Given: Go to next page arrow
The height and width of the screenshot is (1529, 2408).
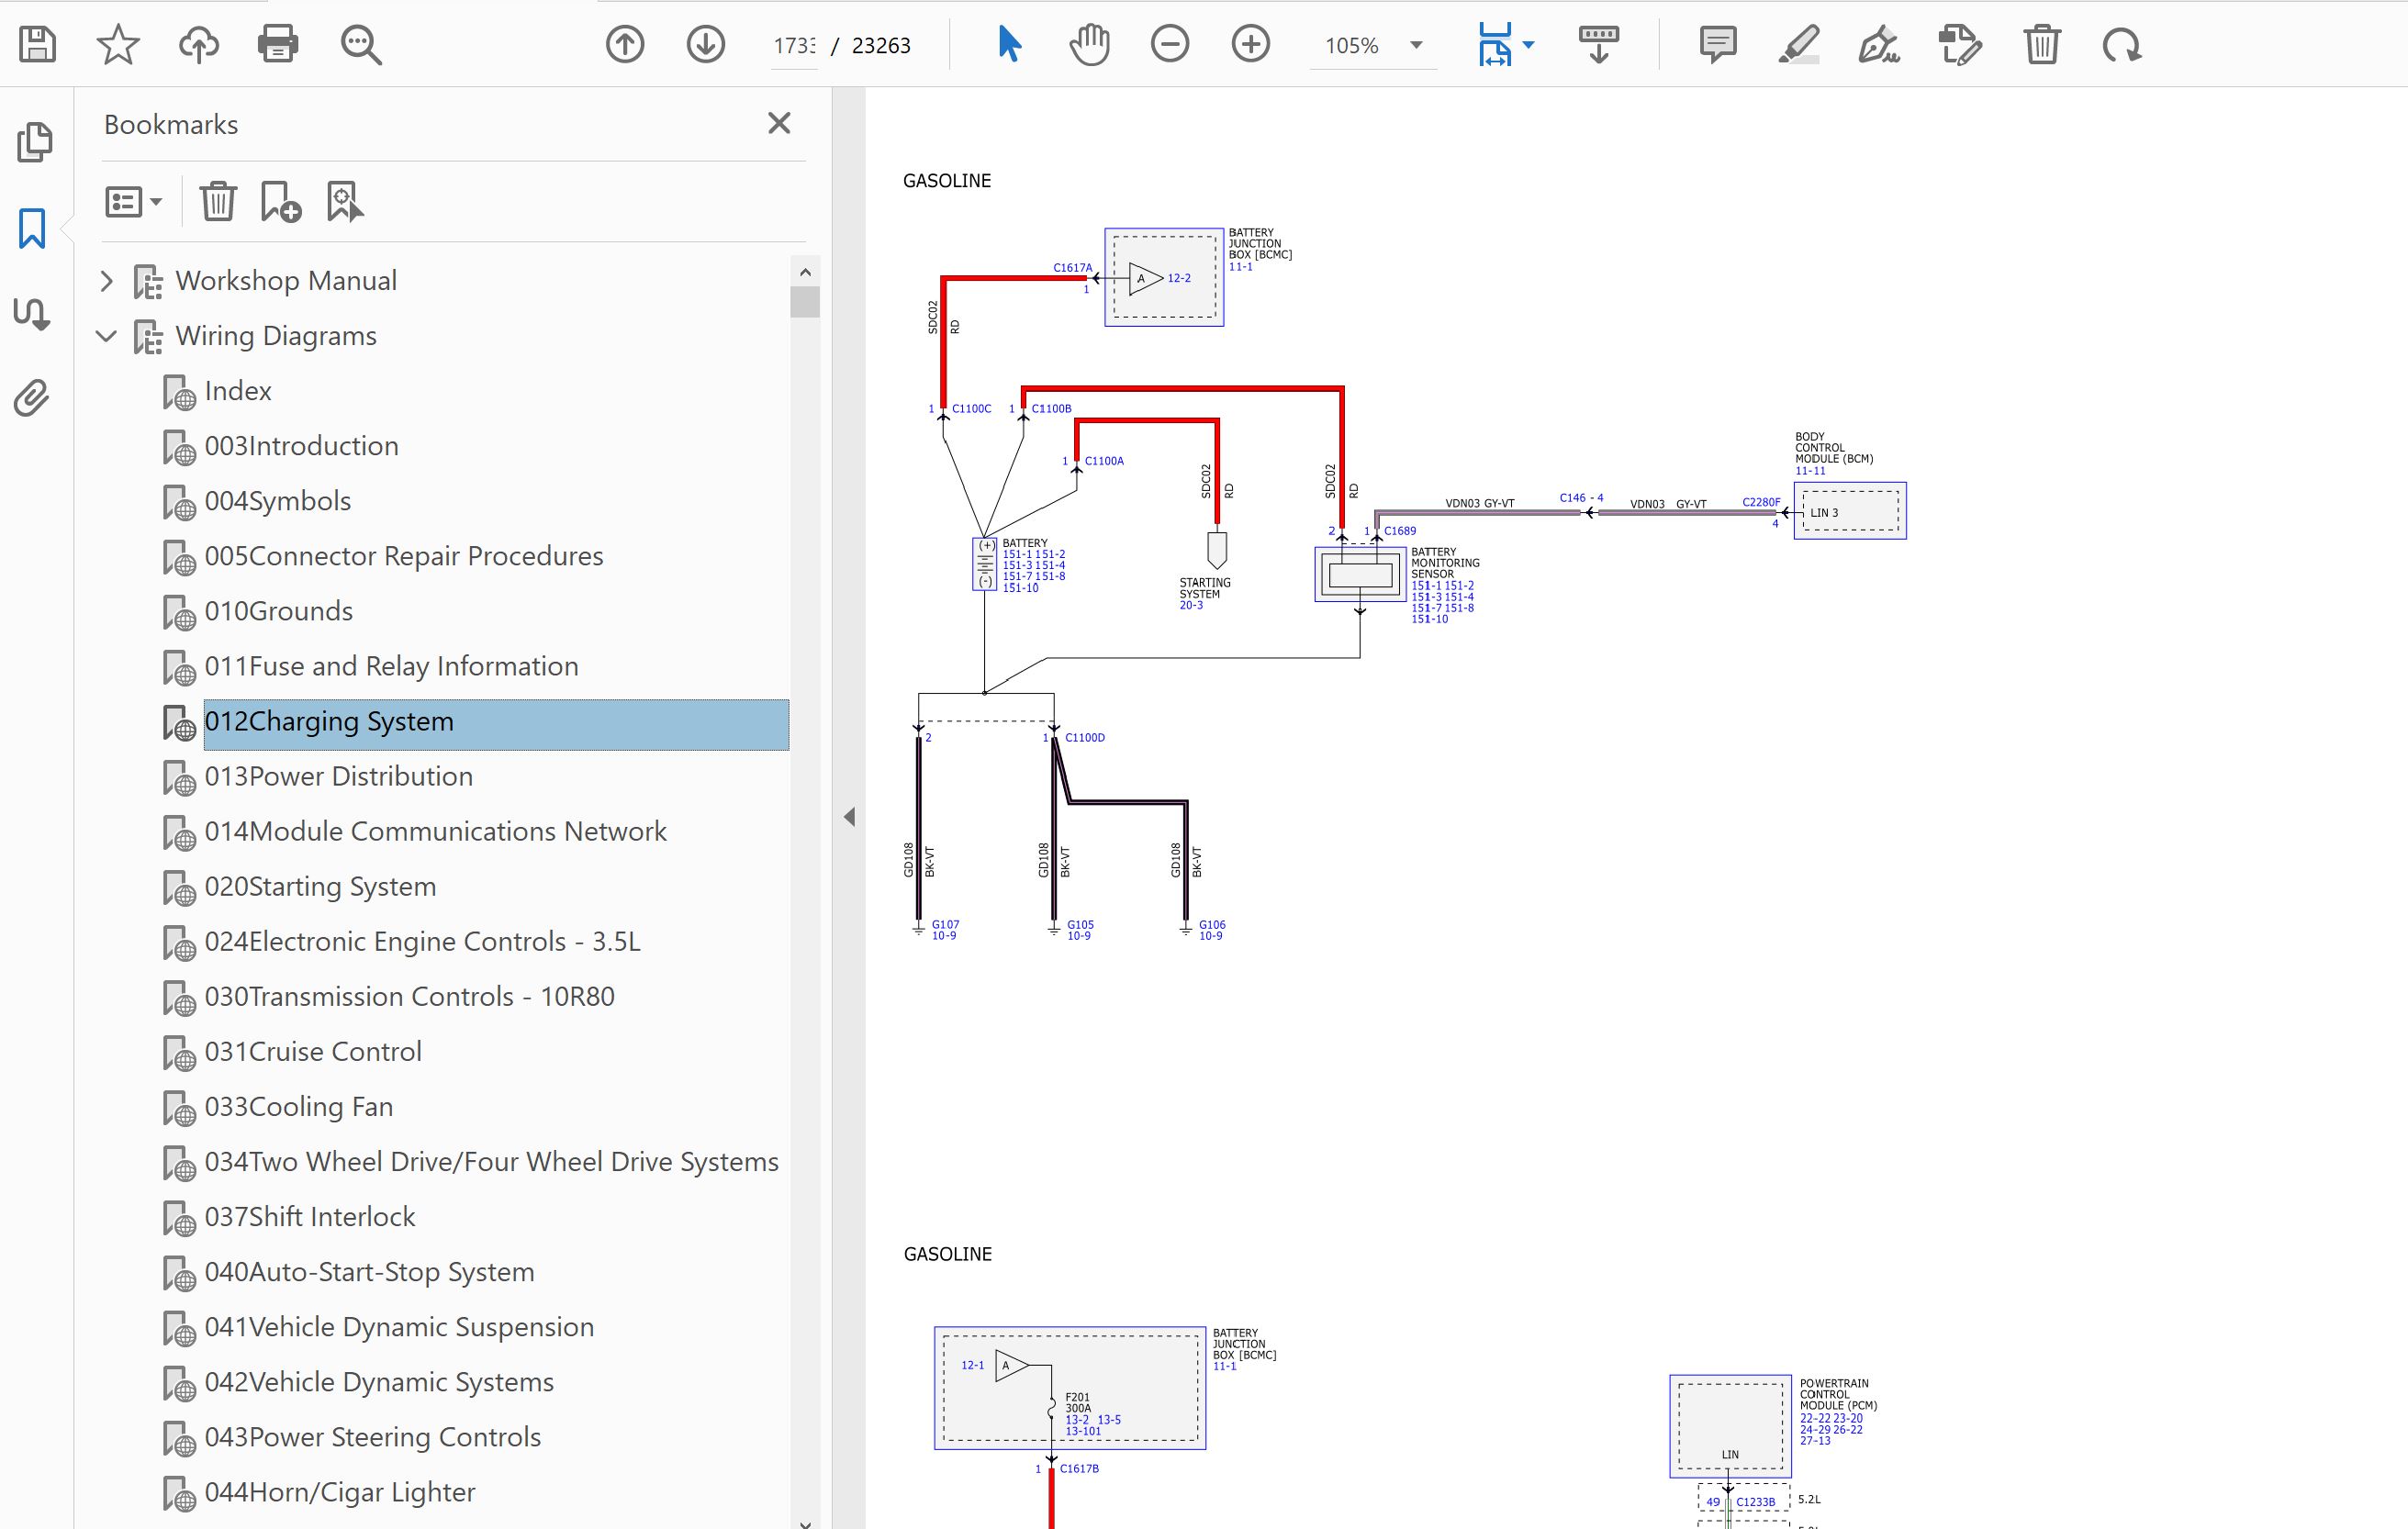Looking at the screenshot, I should (x=705, y=44).
